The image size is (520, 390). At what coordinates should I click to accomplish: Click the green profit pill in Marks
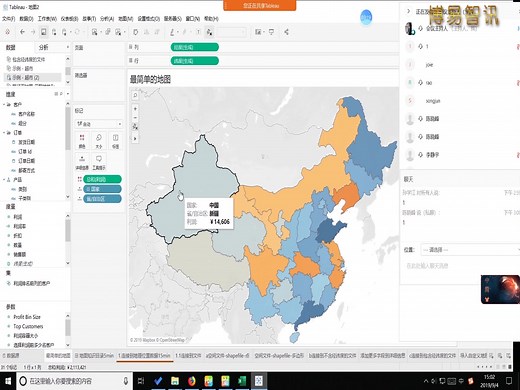102,179
